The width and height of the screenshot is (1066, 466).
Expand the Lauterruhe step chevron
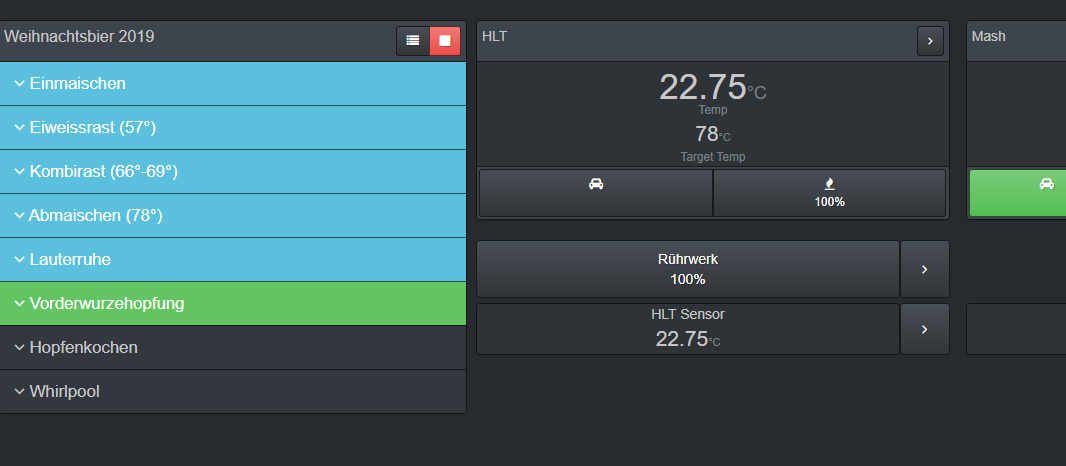point(20,259)
